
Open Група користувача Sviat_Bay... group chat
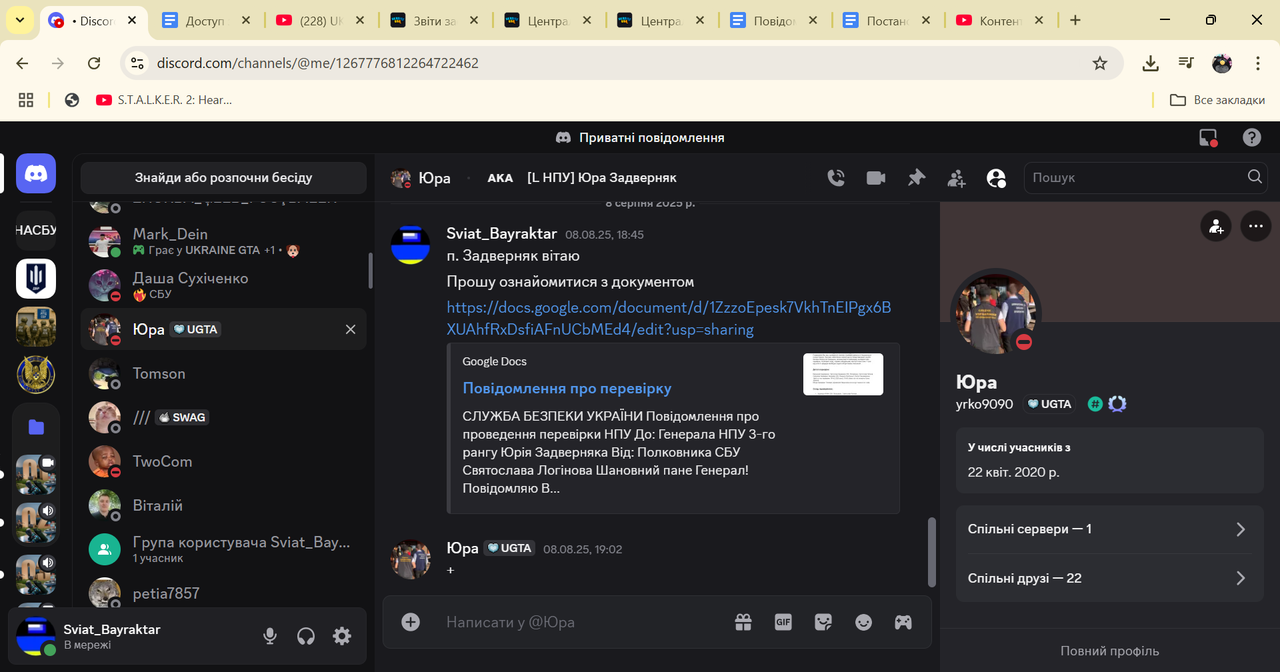tap(224, 549)
